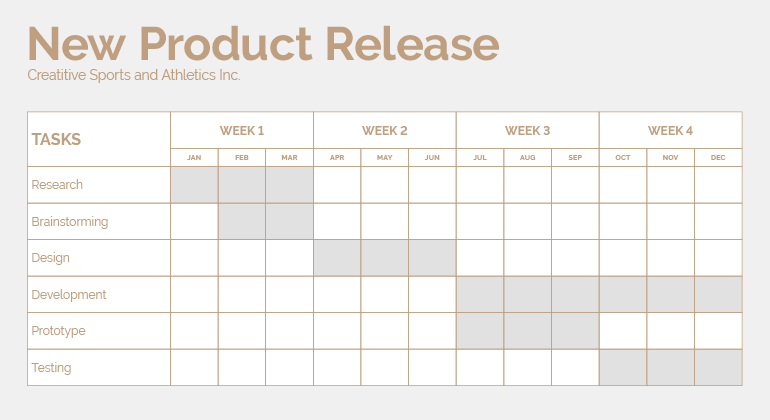
Task: Click shaded APR cell in Design row
Action: (x=337, y=258)
